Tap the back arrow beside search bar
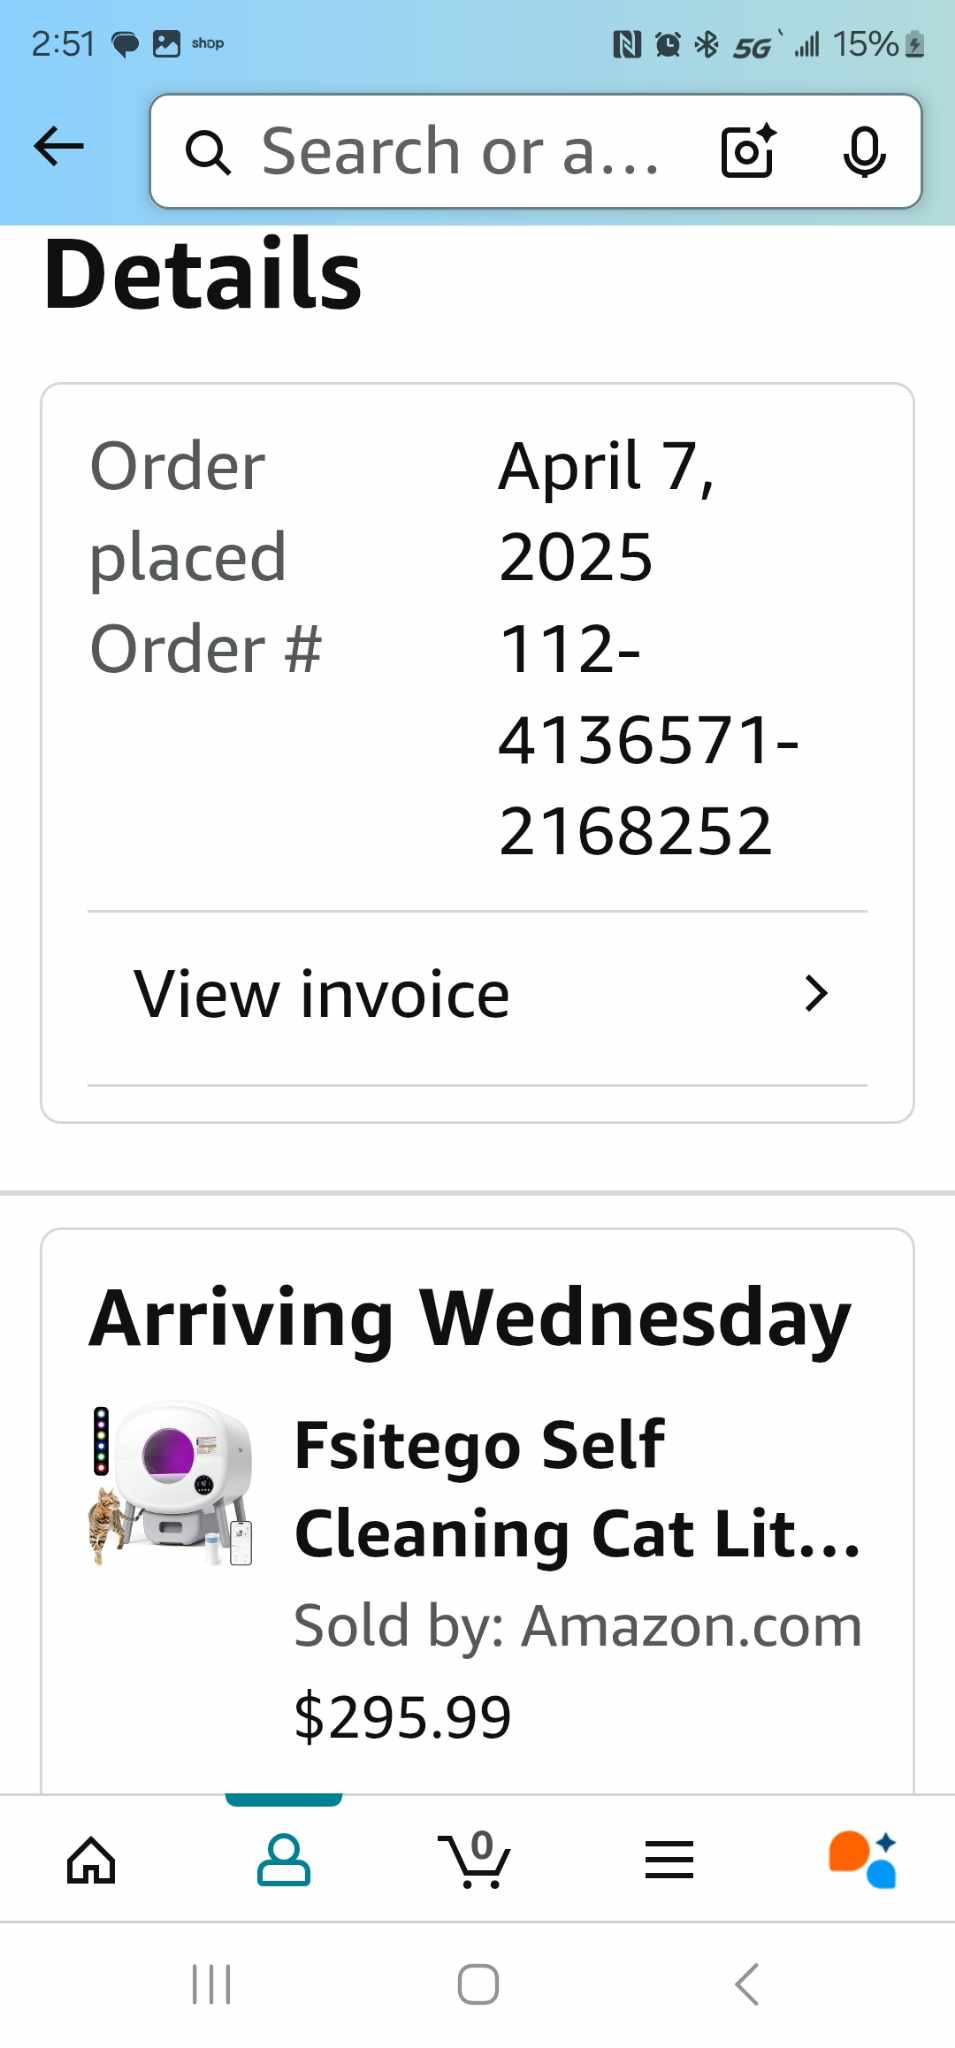 click(x=59, y=147)
